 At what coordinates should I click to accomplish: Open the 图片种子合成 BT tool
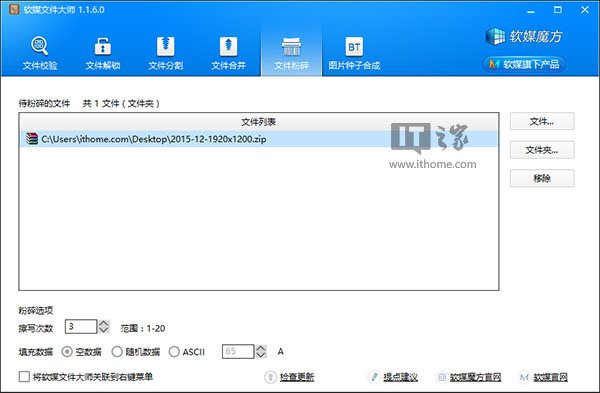(354, 53)
